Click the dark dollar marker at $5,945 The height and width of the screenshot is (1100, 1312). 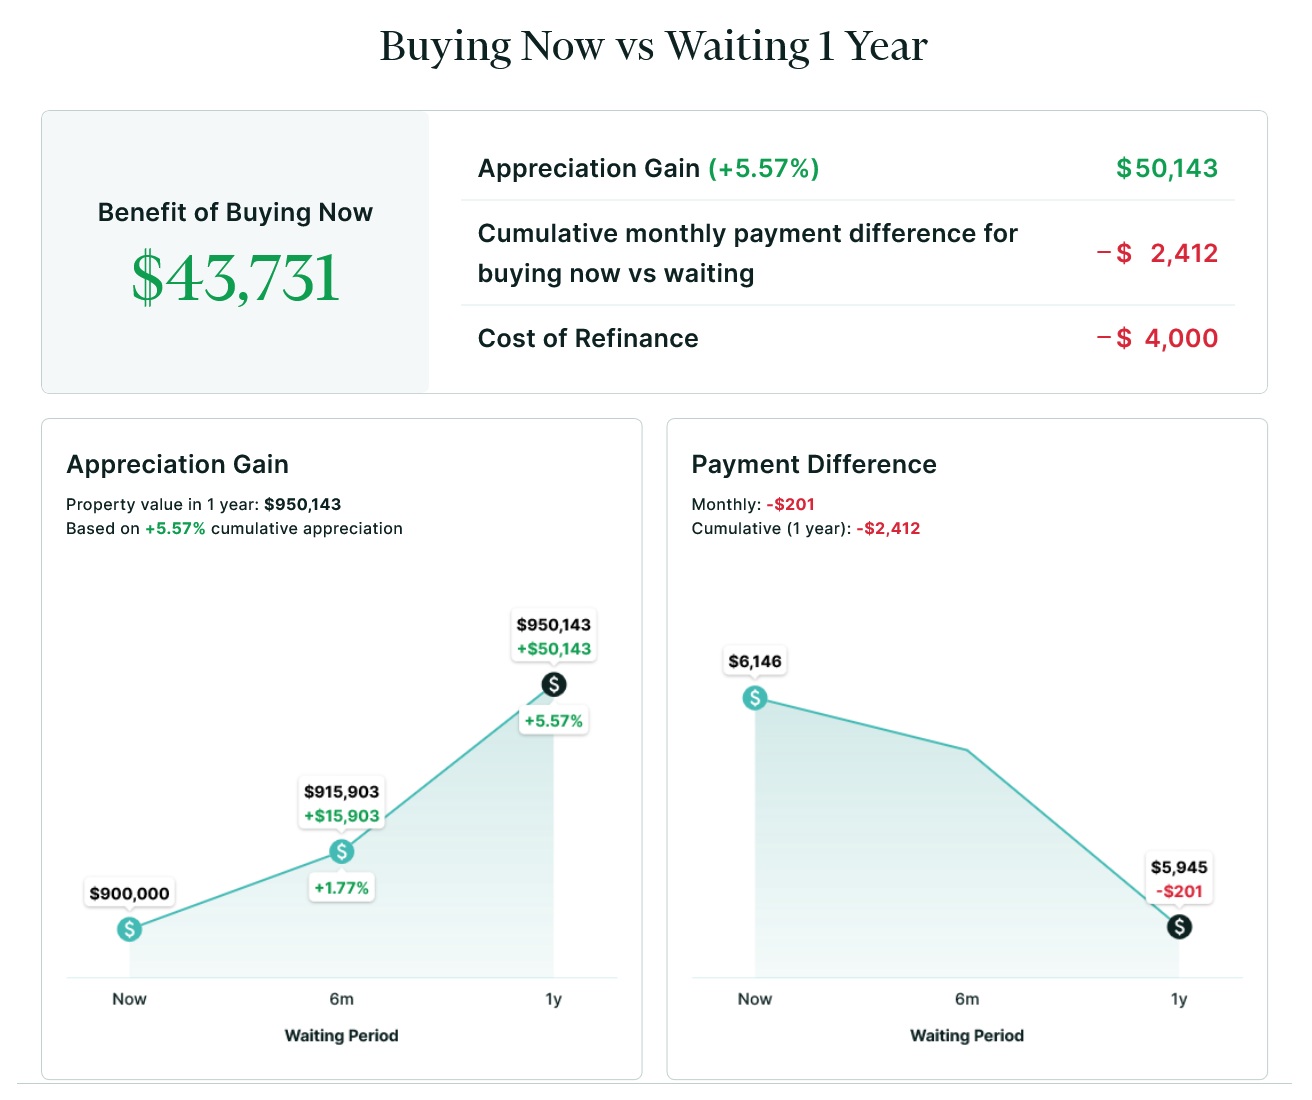tap(1179, 926)
